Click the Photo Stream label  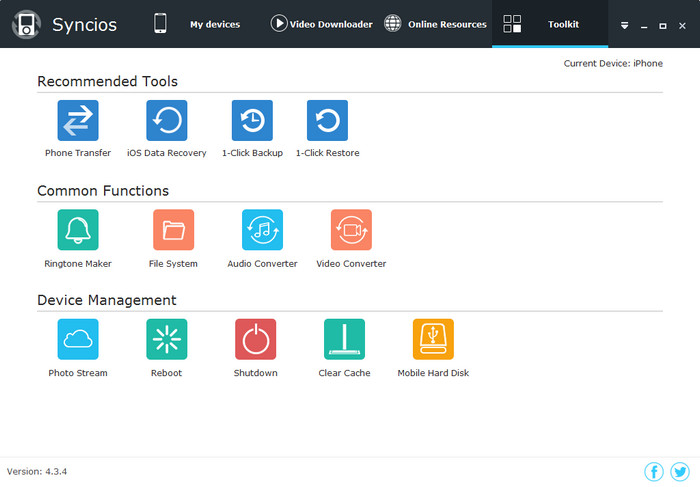78,373
